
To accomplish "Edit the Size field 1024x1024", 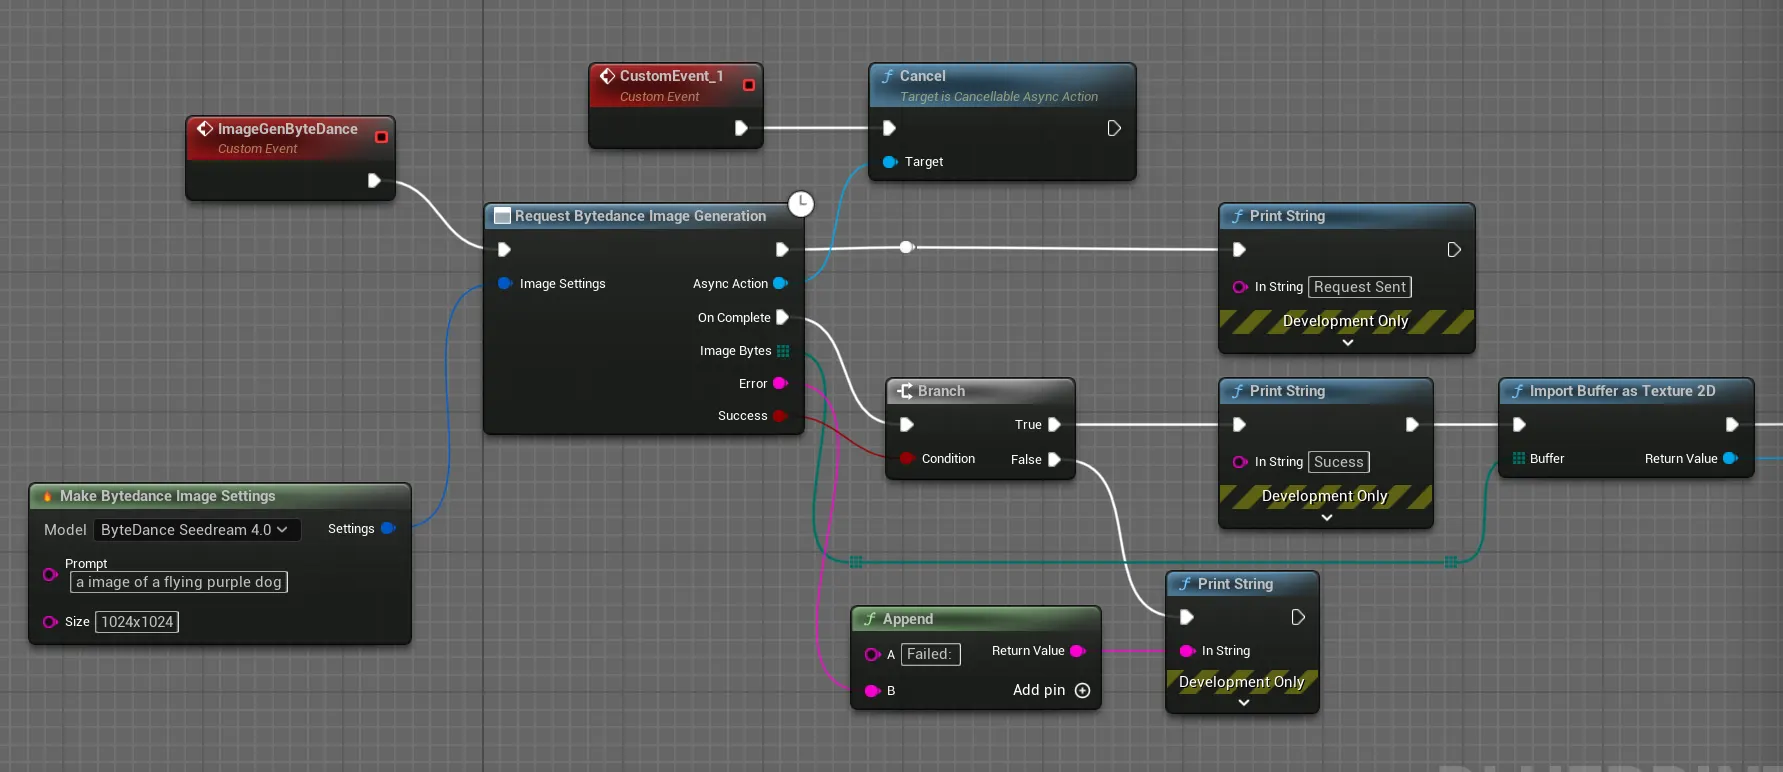I will pyautogui.click(x=137, y=622).
